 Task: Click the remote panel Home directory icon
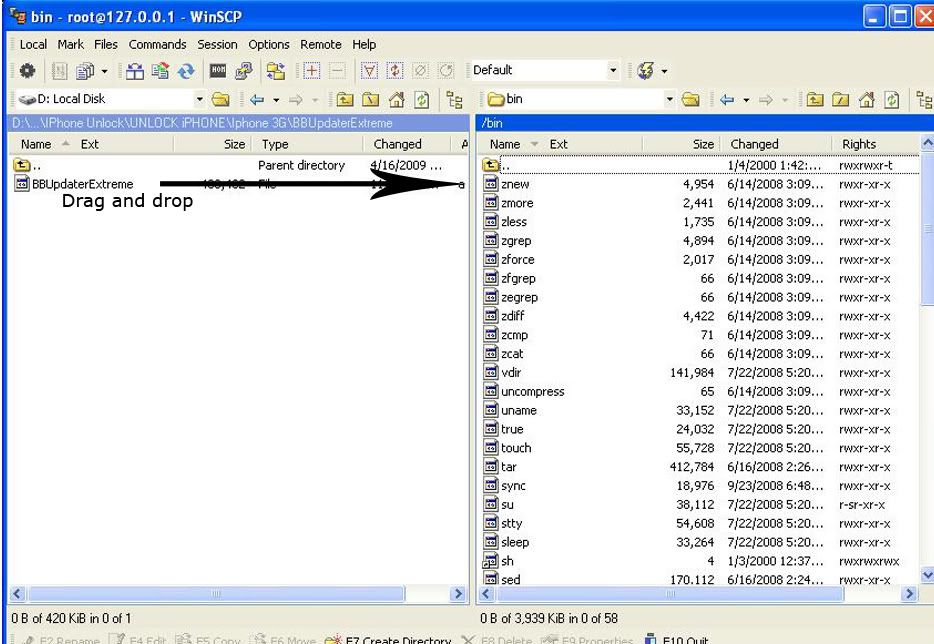pyautogui.click(x=867, y=99)
